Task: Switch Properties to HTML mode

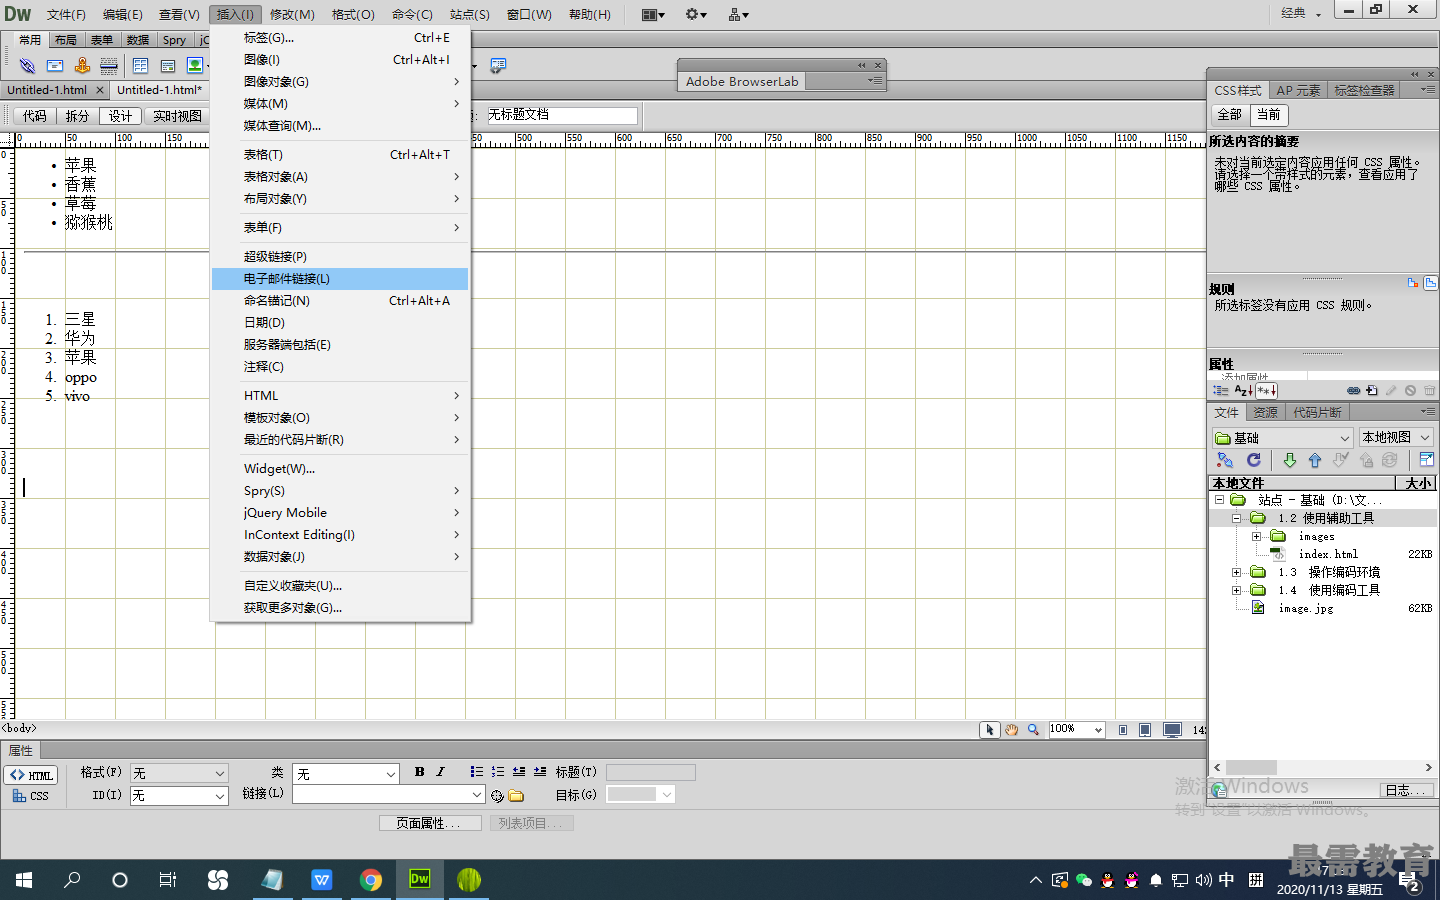Action: 32,775
